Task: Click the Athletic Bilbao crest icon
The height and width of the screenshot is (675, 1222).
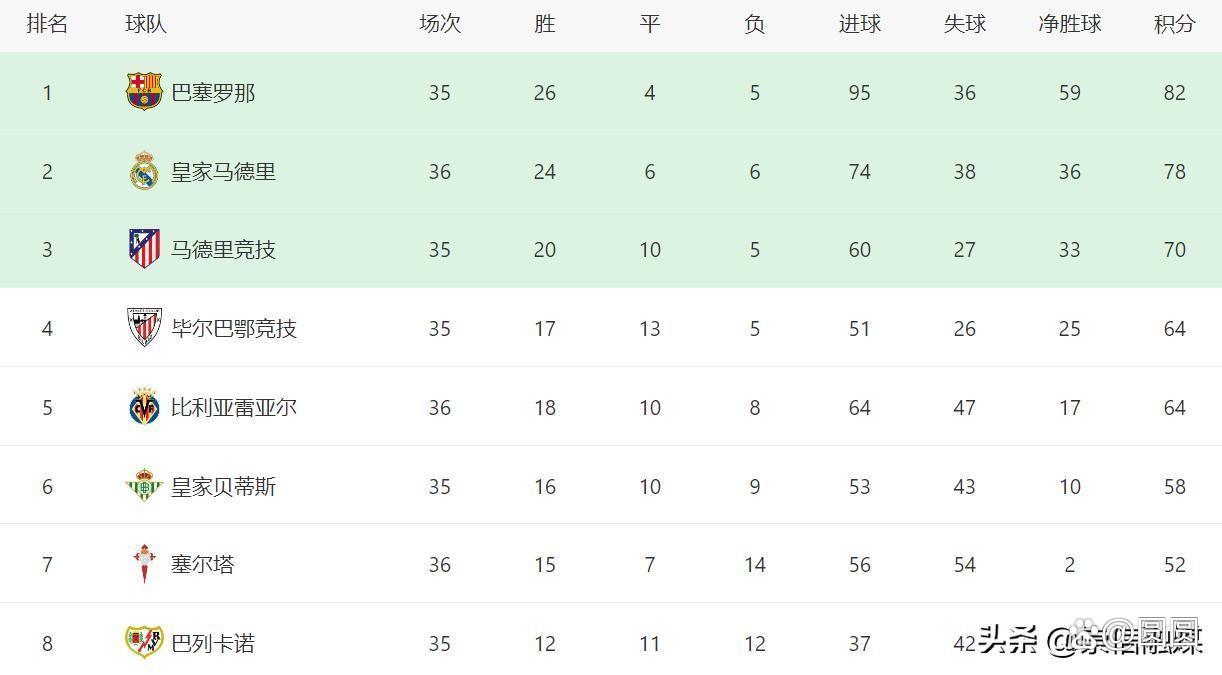Action: [x=144, y=328]
